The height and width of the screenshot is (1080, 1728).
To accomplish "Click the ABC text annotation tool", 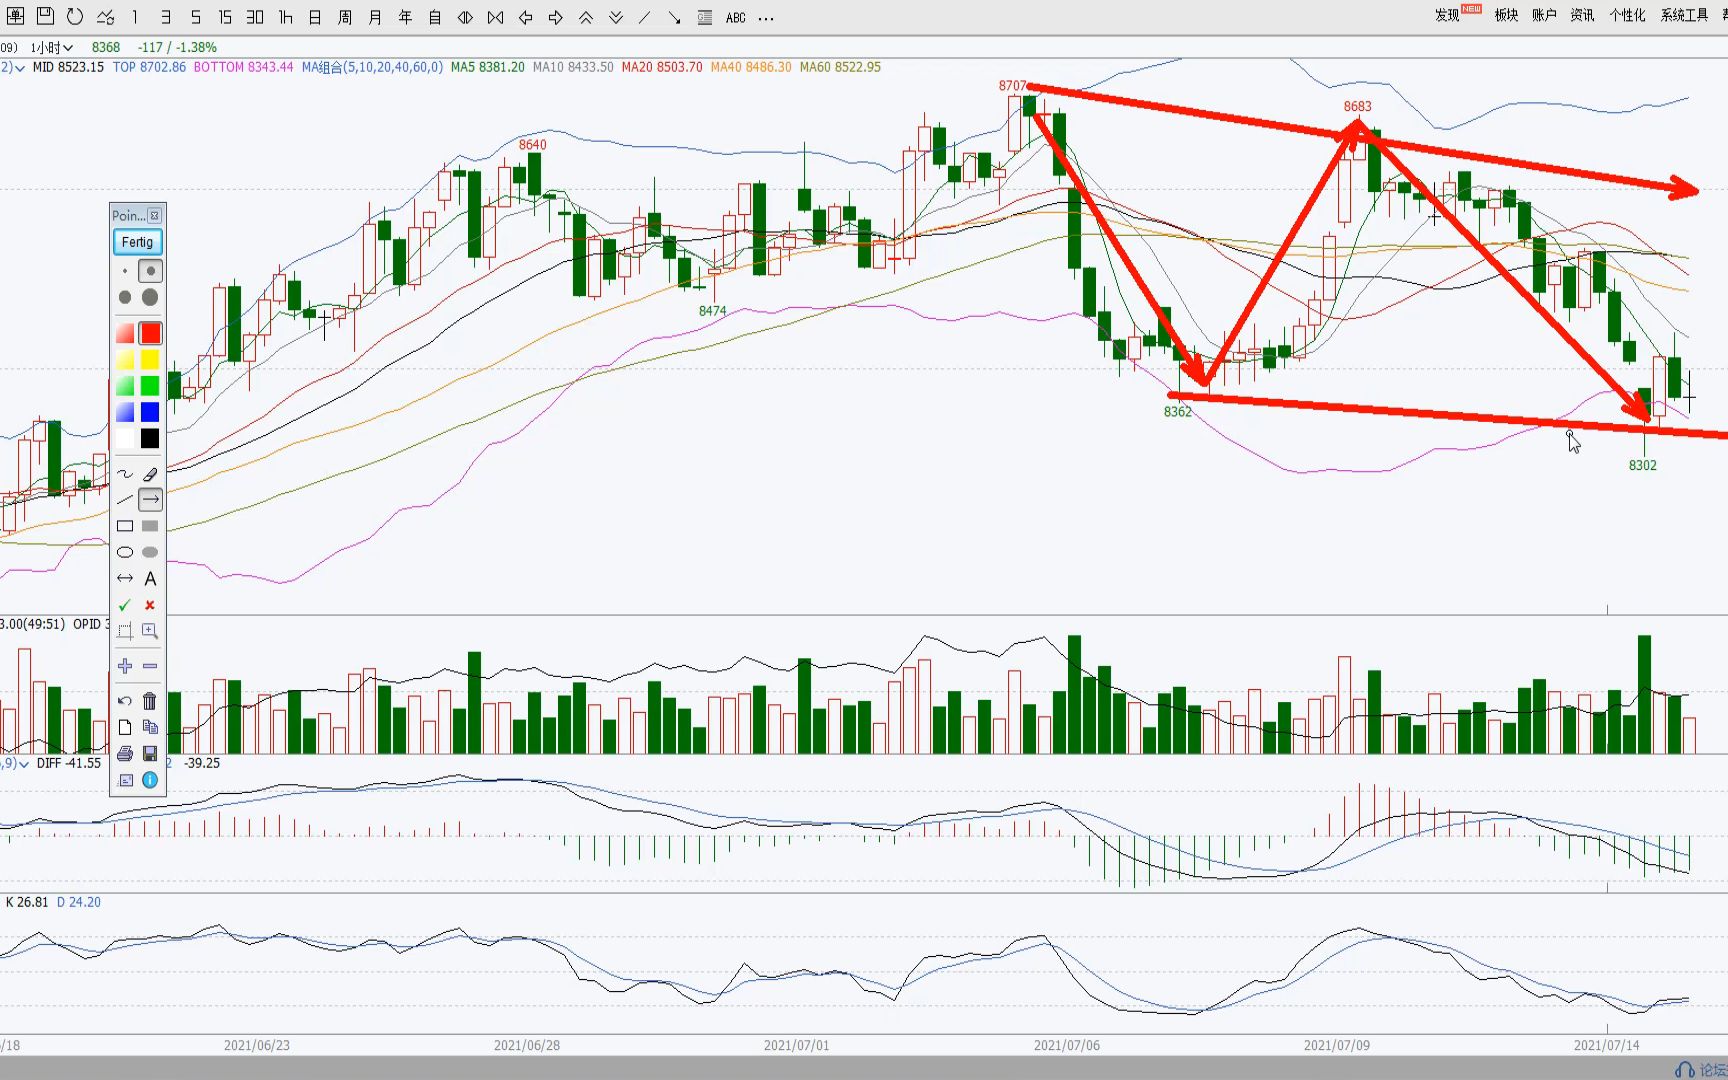I will [x=736, y=18].
